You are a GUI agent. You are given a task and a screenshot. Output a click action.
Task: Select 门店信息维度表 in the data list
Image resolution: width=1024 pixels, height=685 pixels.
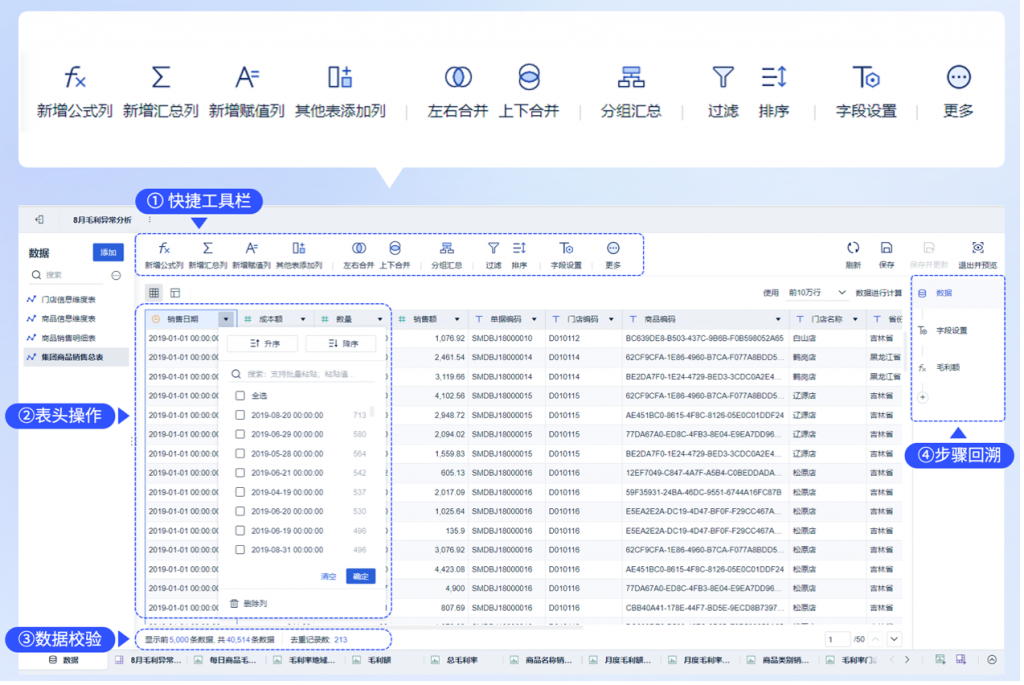[76, 300]
